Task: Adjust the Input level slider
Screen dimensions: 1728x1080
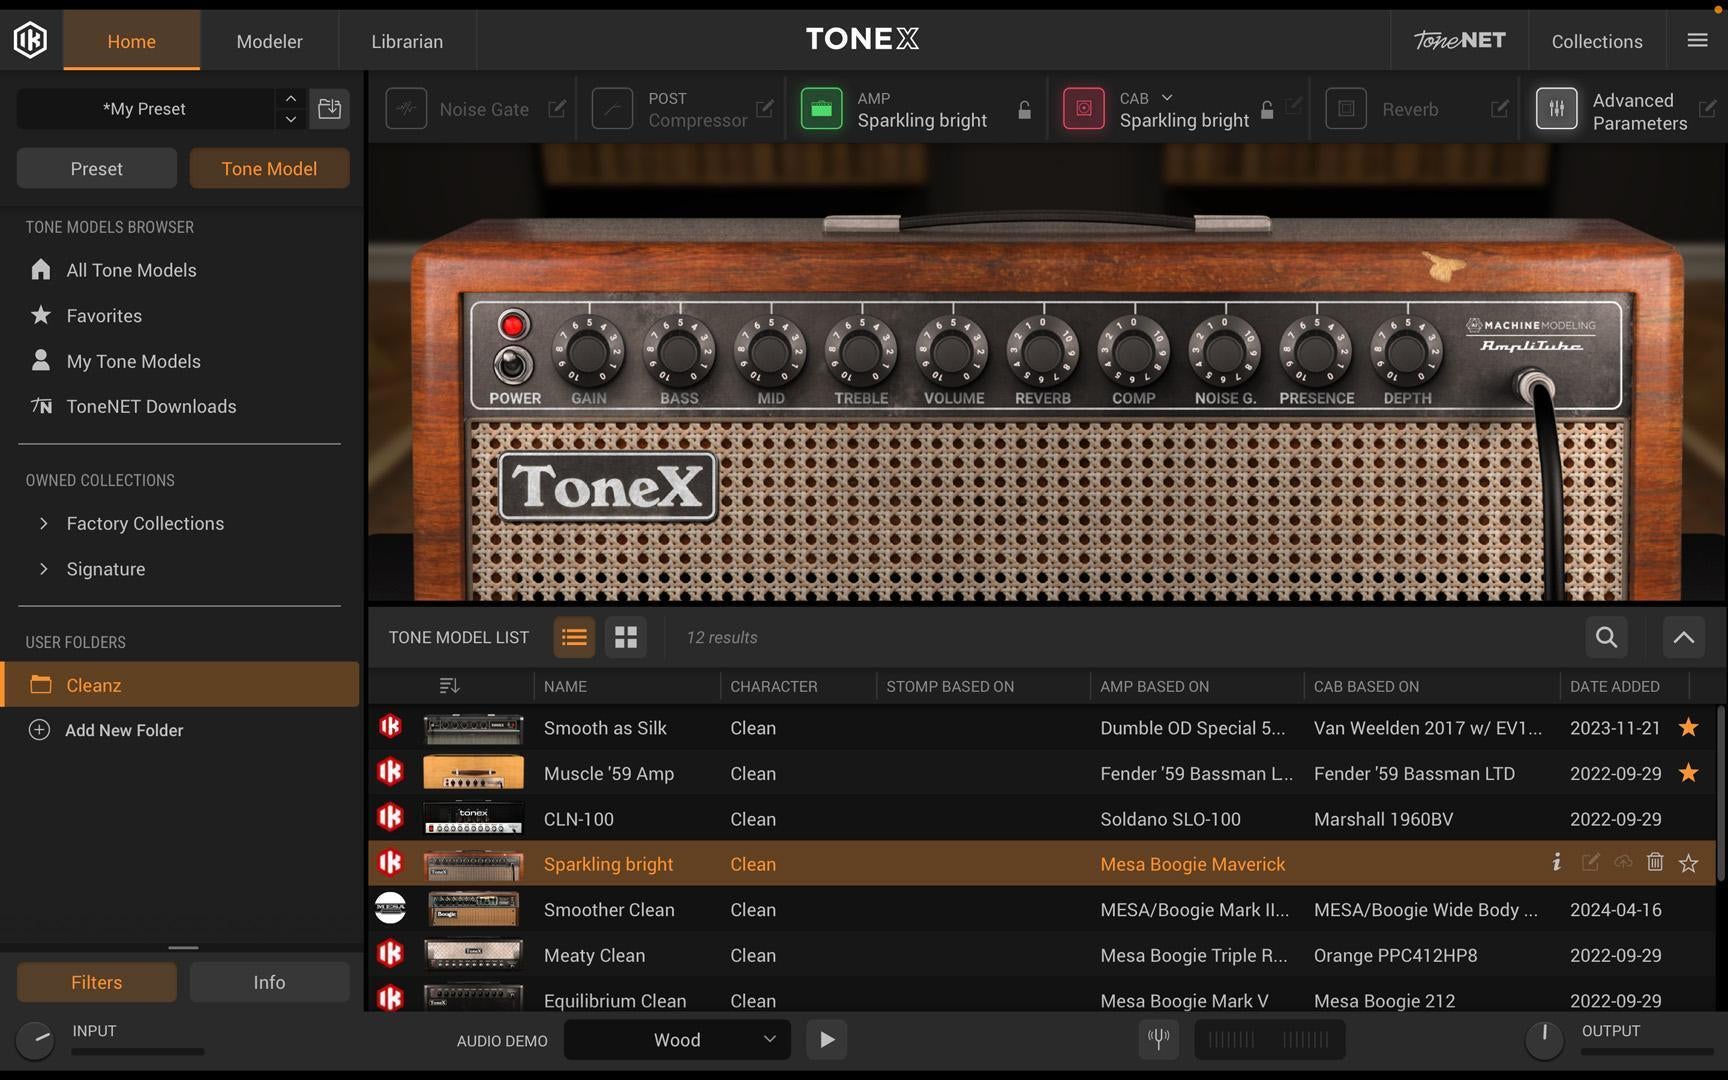Action: tap(137, 1051)
